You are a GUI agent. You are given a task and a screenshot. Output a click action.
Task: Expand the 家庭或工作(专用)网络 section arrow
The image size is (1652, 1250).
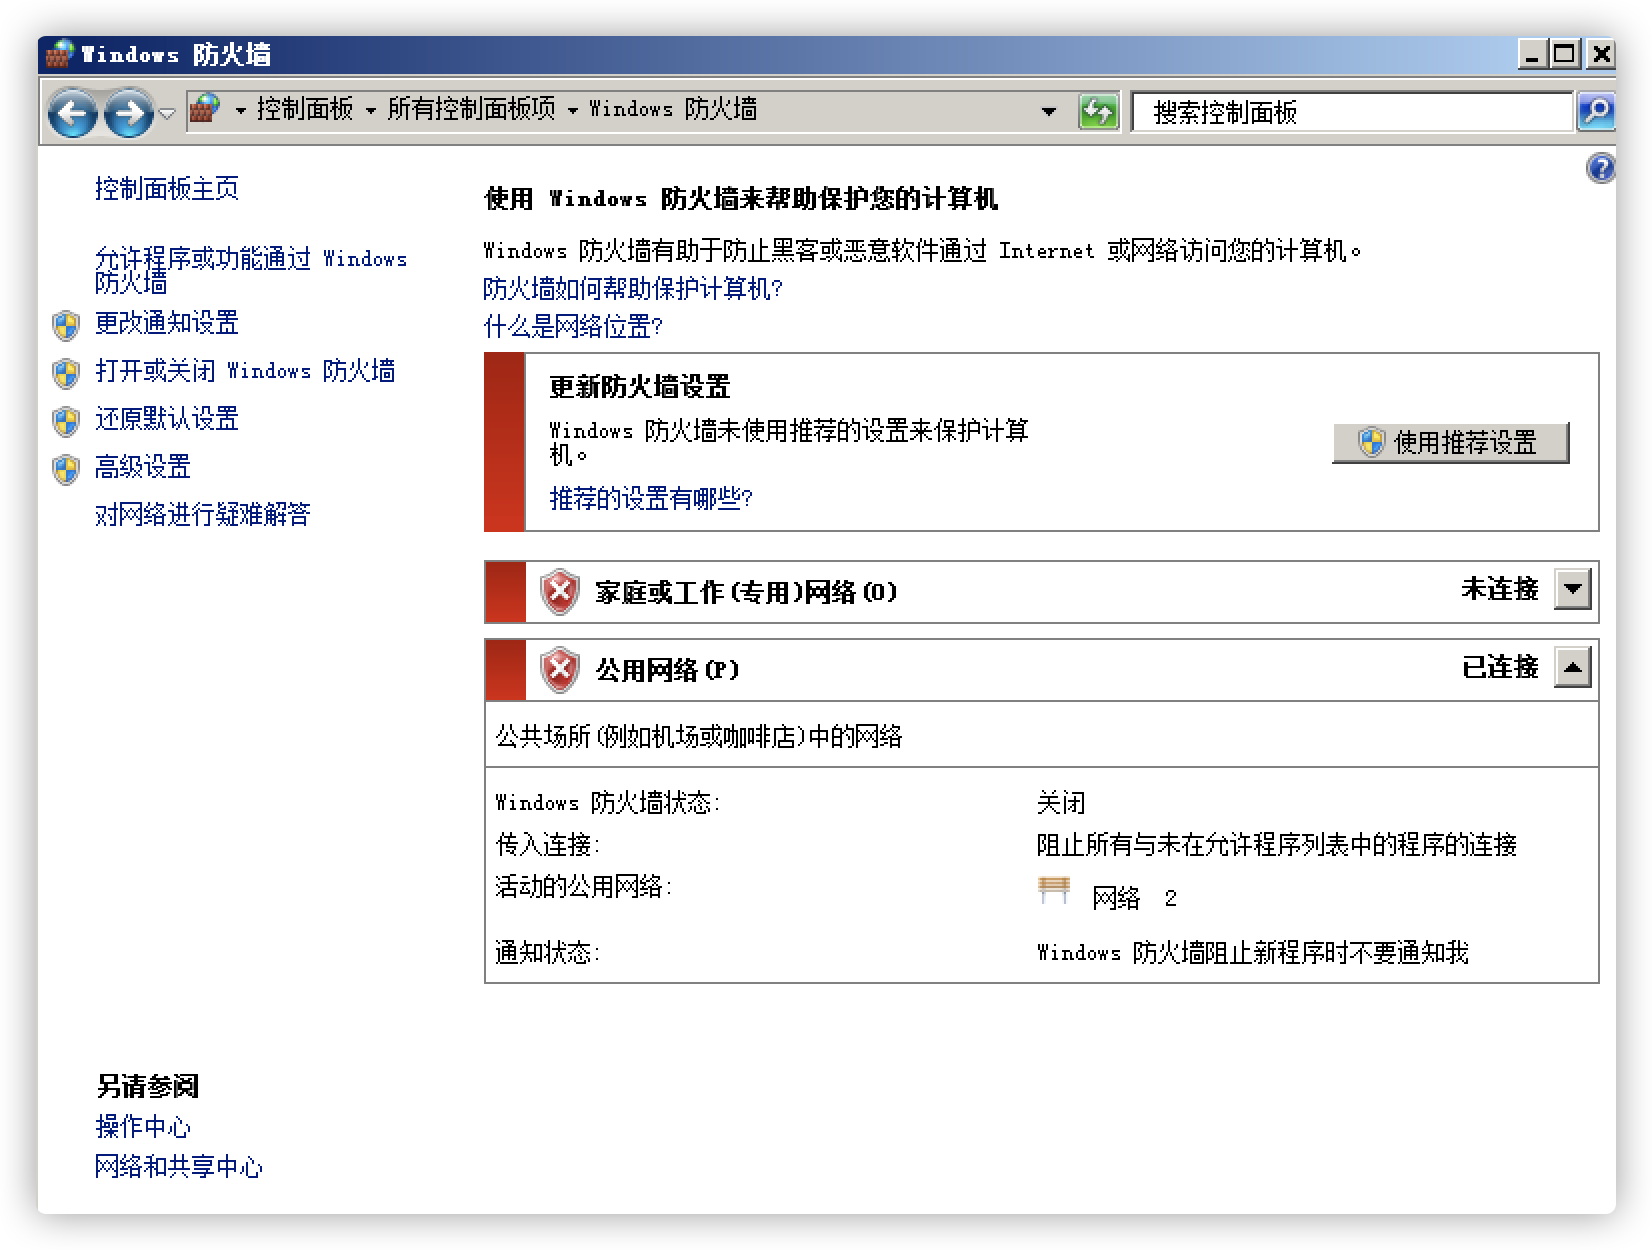click(1573, 589)
